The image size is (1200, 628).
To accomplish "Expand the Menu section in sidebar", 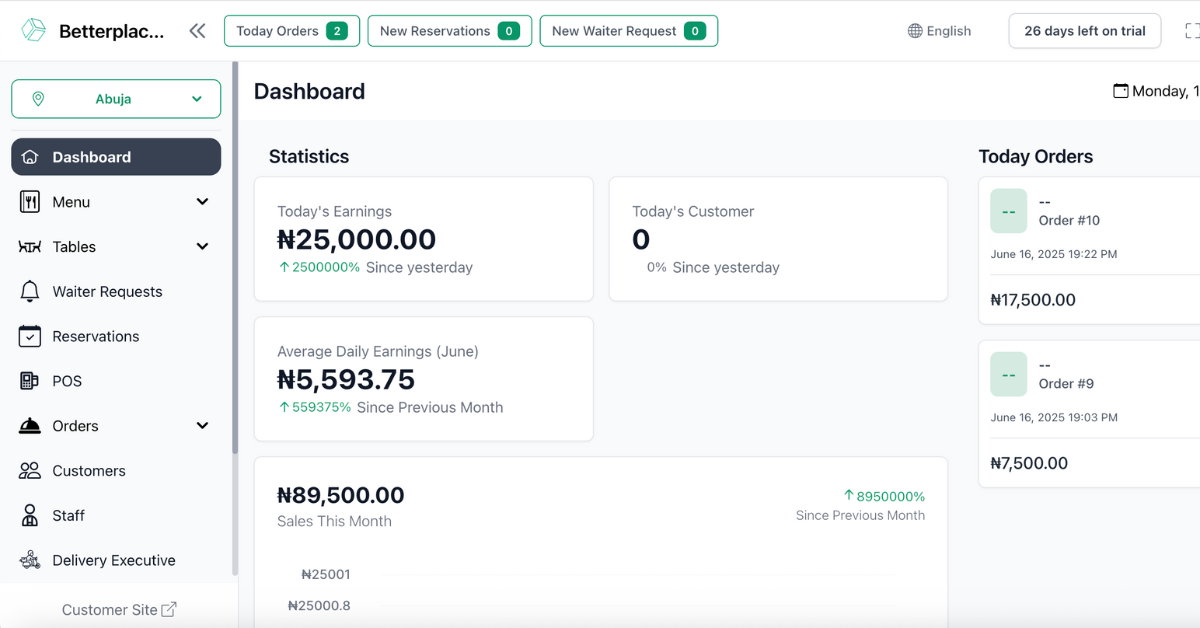I will point(202,202).
